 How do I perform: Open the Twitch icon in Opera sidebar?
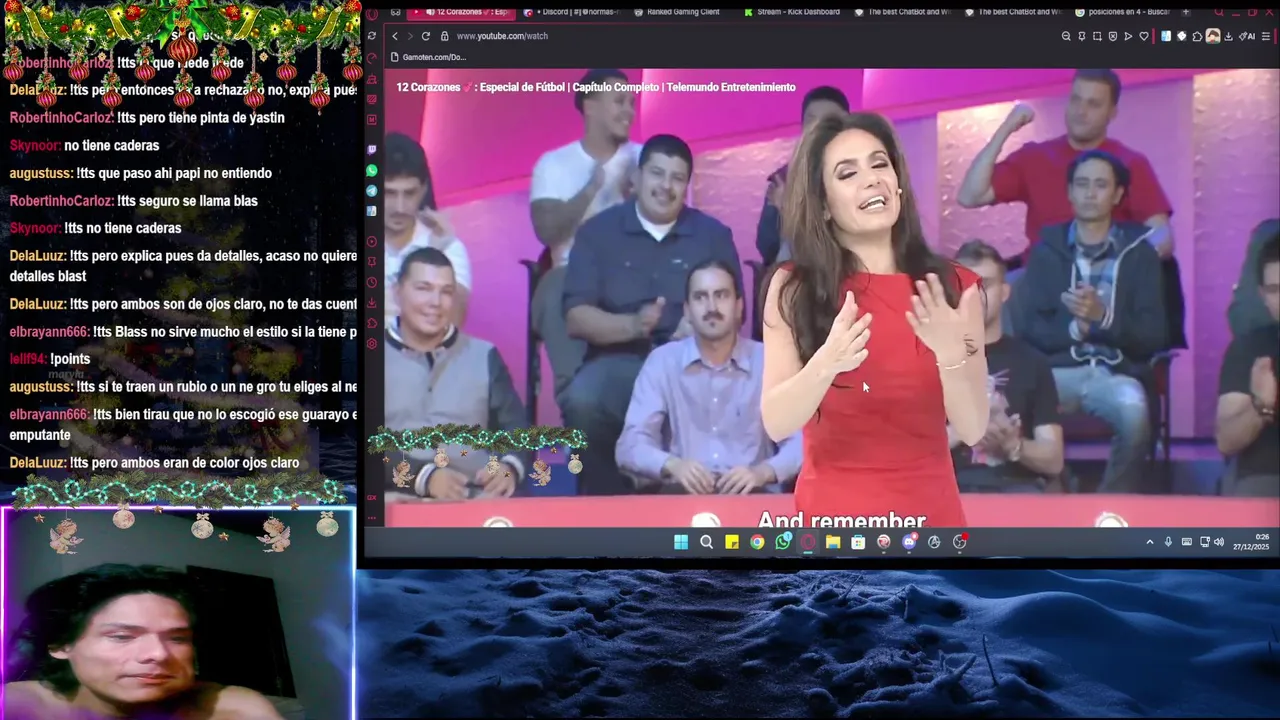pos(371,149)
